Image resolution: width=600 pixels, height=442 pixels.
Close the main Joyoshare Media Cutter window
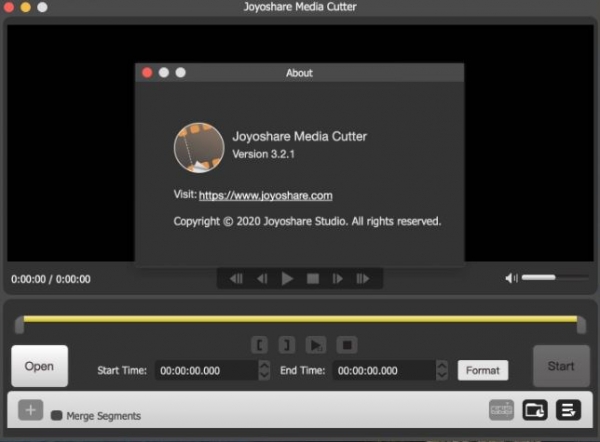pyautogui.click(x=9, y=7)
